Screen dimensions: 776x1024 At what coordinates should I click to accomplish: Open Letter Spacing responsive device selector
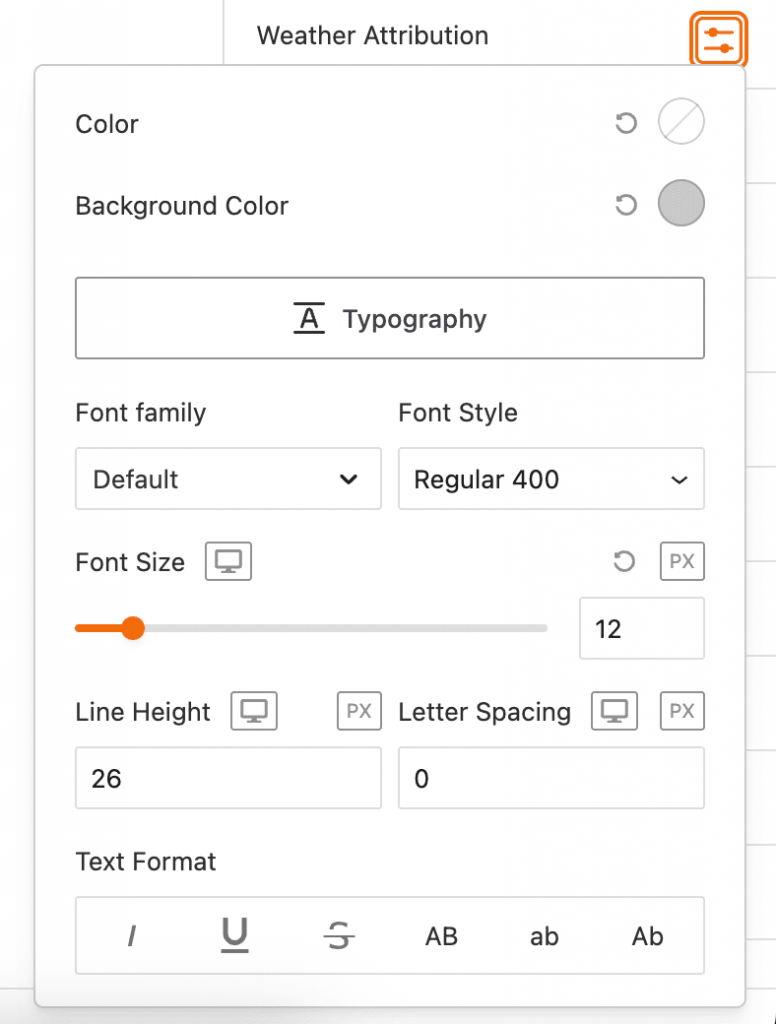pos(614,711)
